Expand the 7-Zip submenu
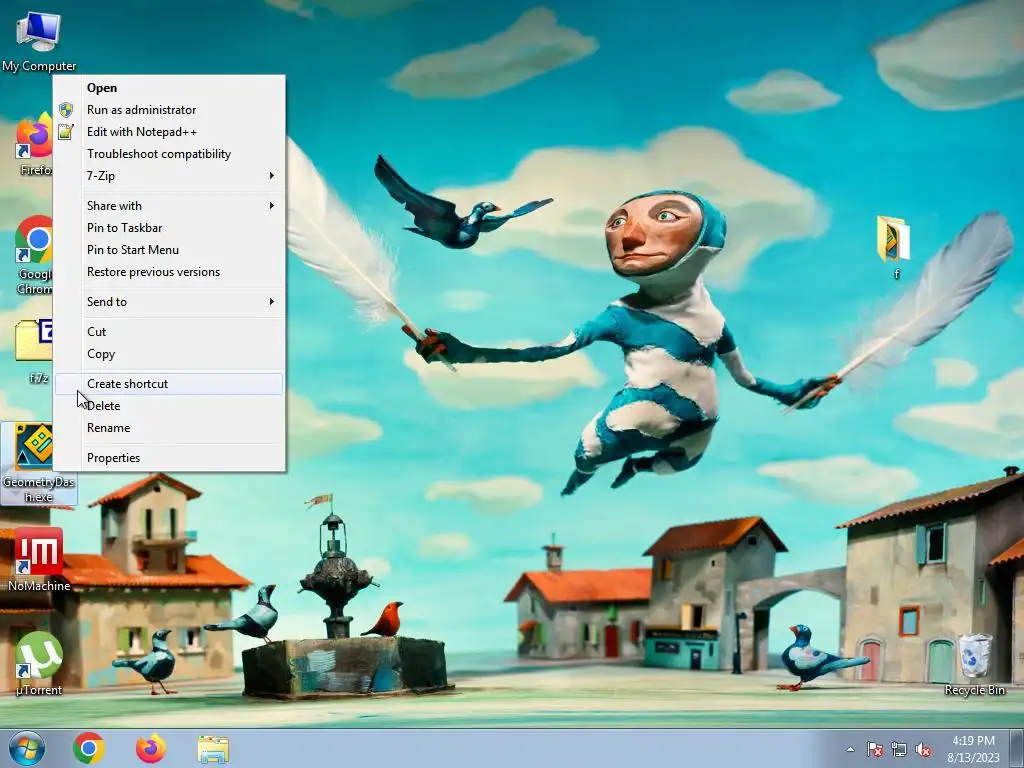Image resolution: width=1024 pixels, height=768 pixels. 169,176
